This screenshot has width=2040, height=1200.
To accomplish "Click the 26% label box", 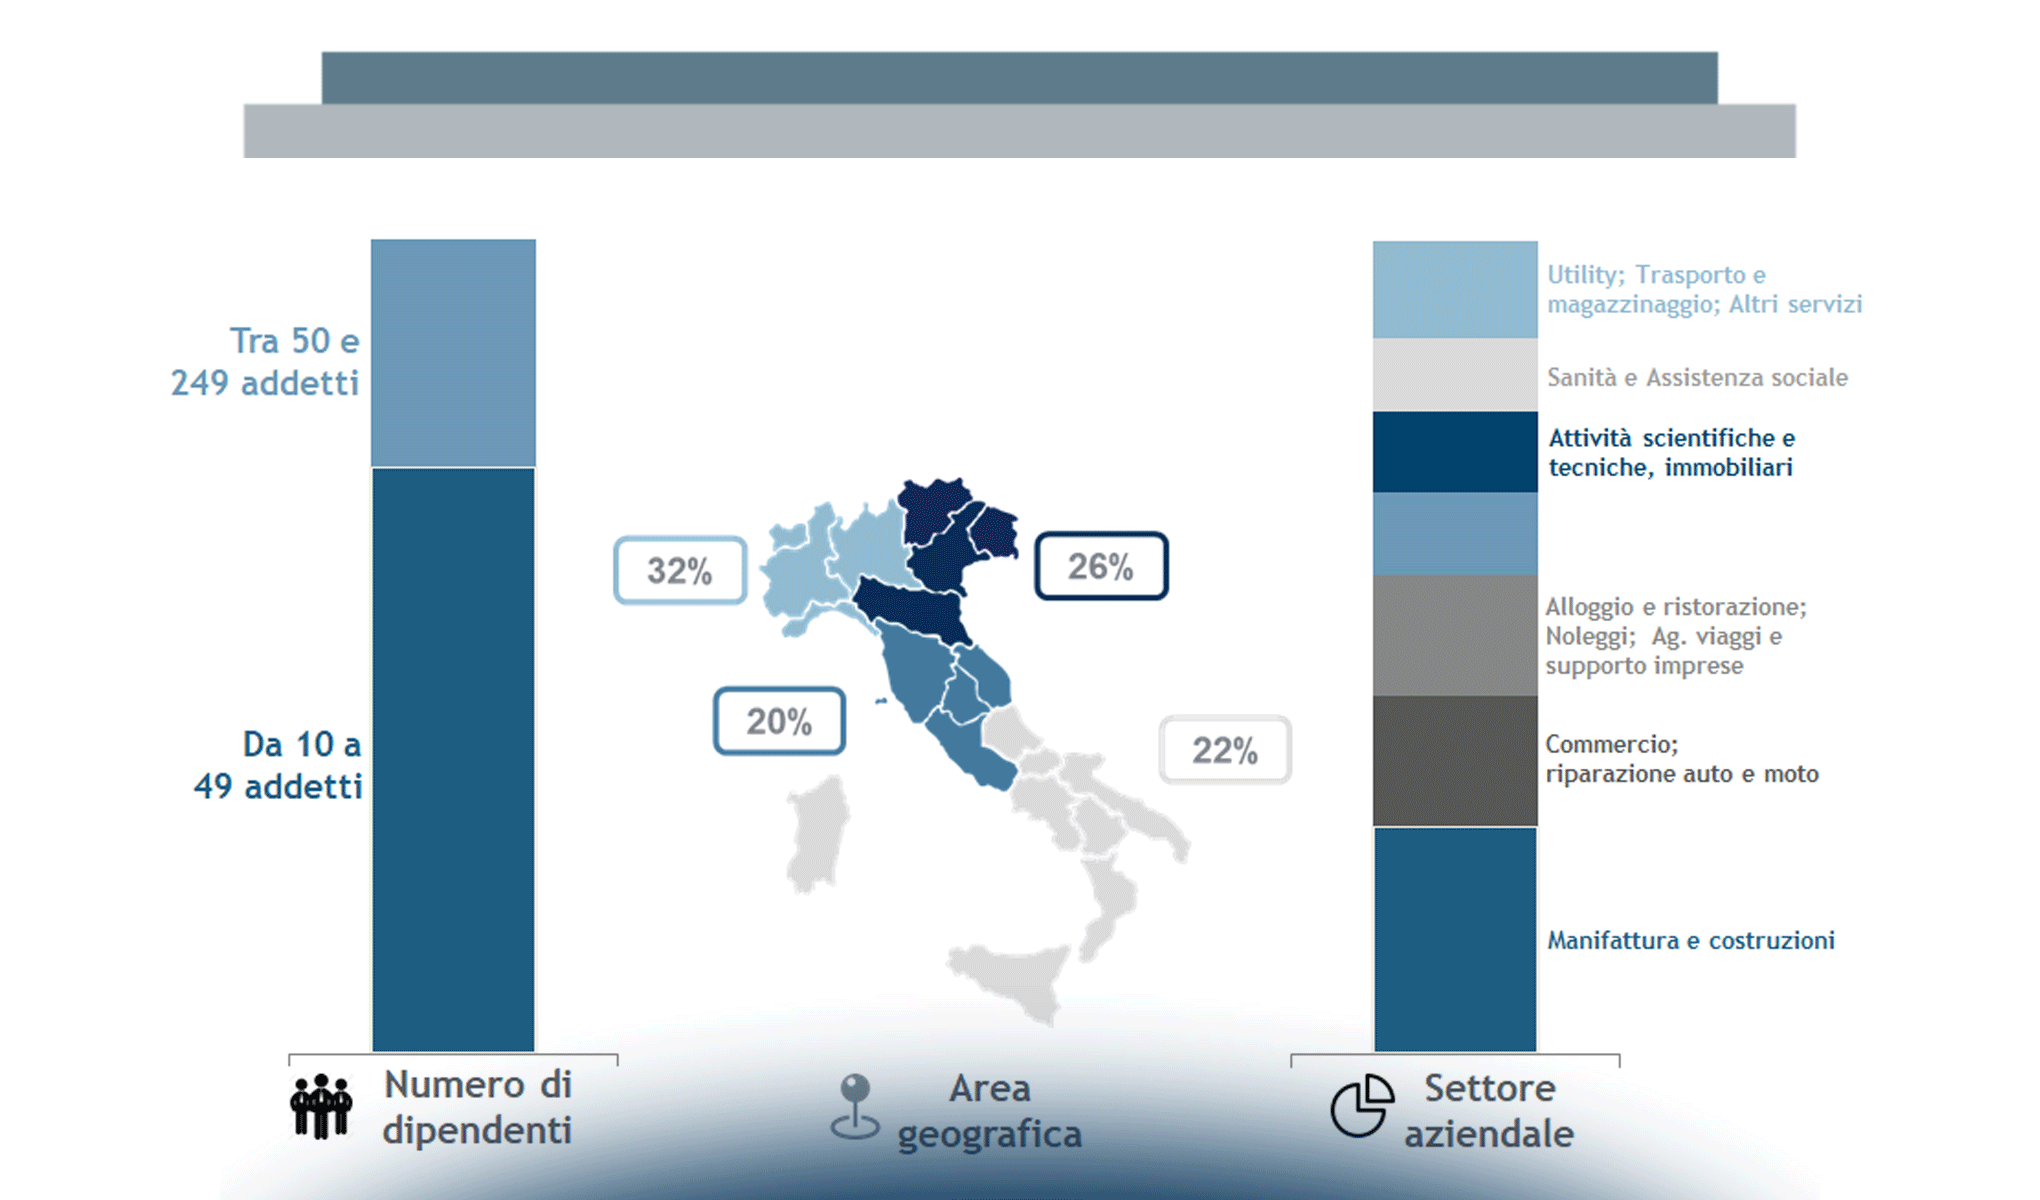I will 1100,567.
